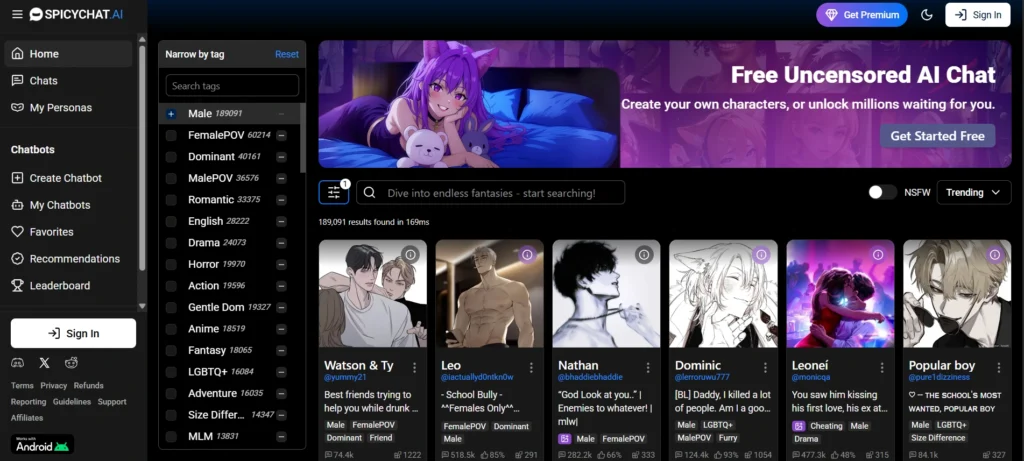Open Leaderboard in sidebar
1024x461 pixels.
pos(69,285)
